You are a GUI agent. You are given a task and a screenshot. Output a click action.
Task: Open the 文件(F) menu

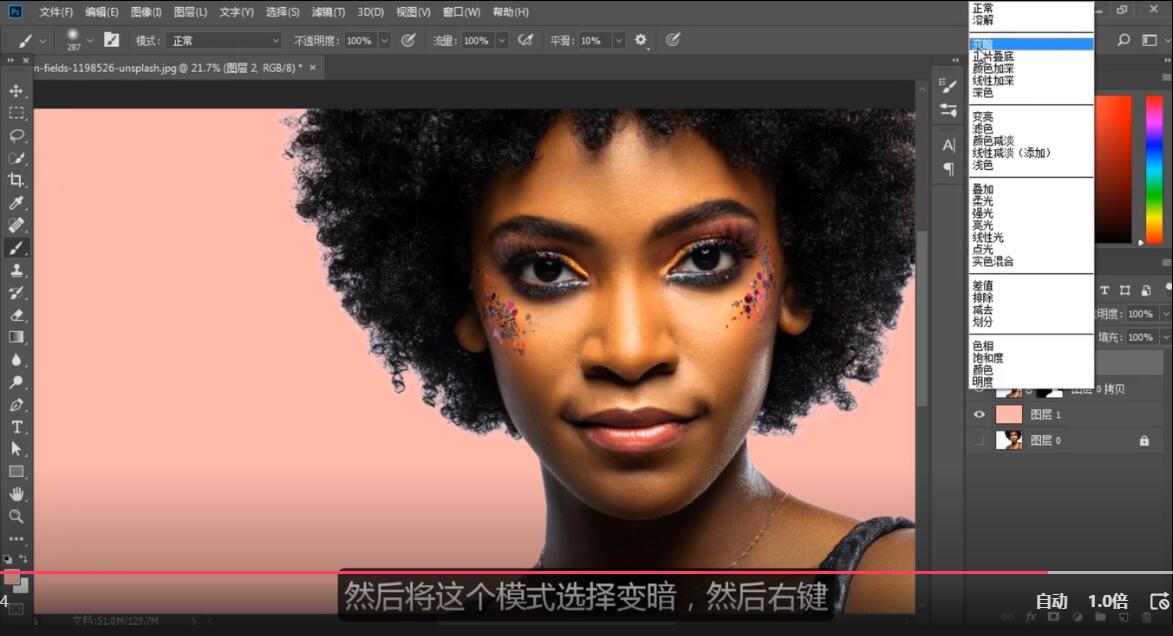point(56,12)
